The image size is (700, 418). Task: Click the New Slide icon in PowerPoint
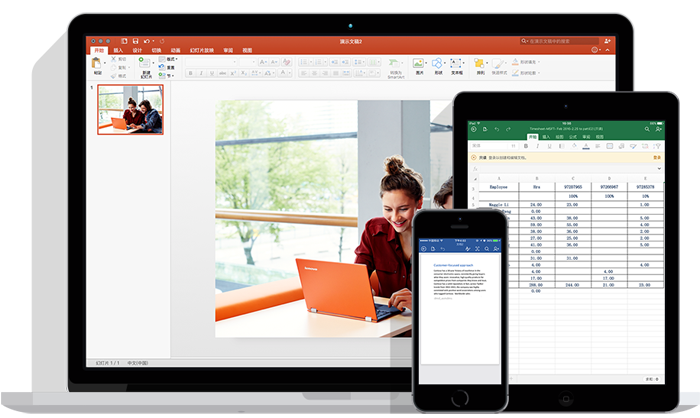pyautogui.click(x=146, y=65)
